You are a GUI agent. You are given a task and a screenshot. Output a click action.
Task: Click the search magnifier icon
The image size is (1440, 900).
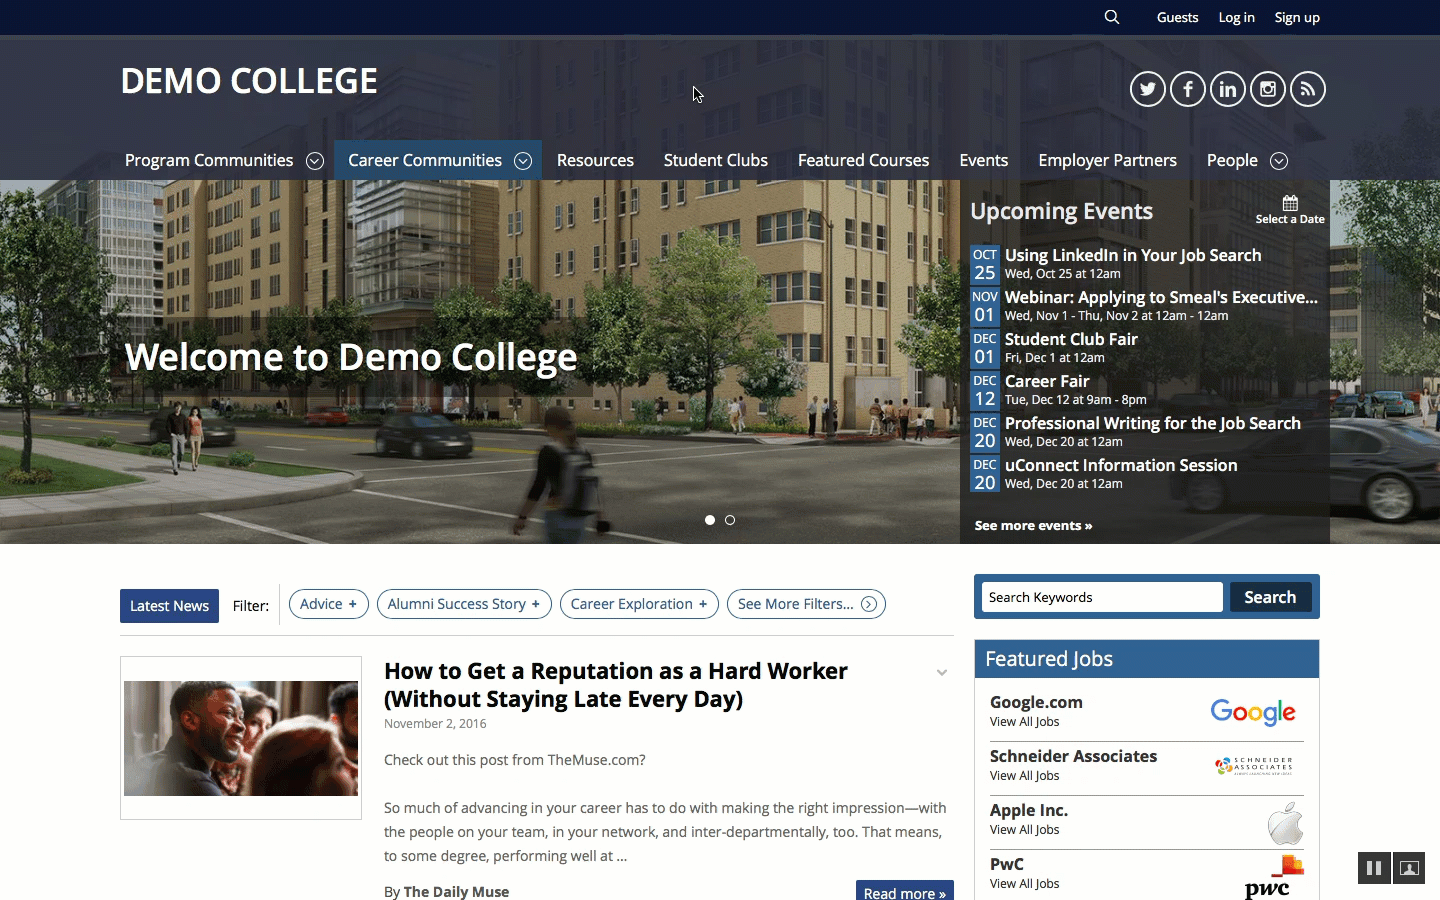pos(1111,17)
